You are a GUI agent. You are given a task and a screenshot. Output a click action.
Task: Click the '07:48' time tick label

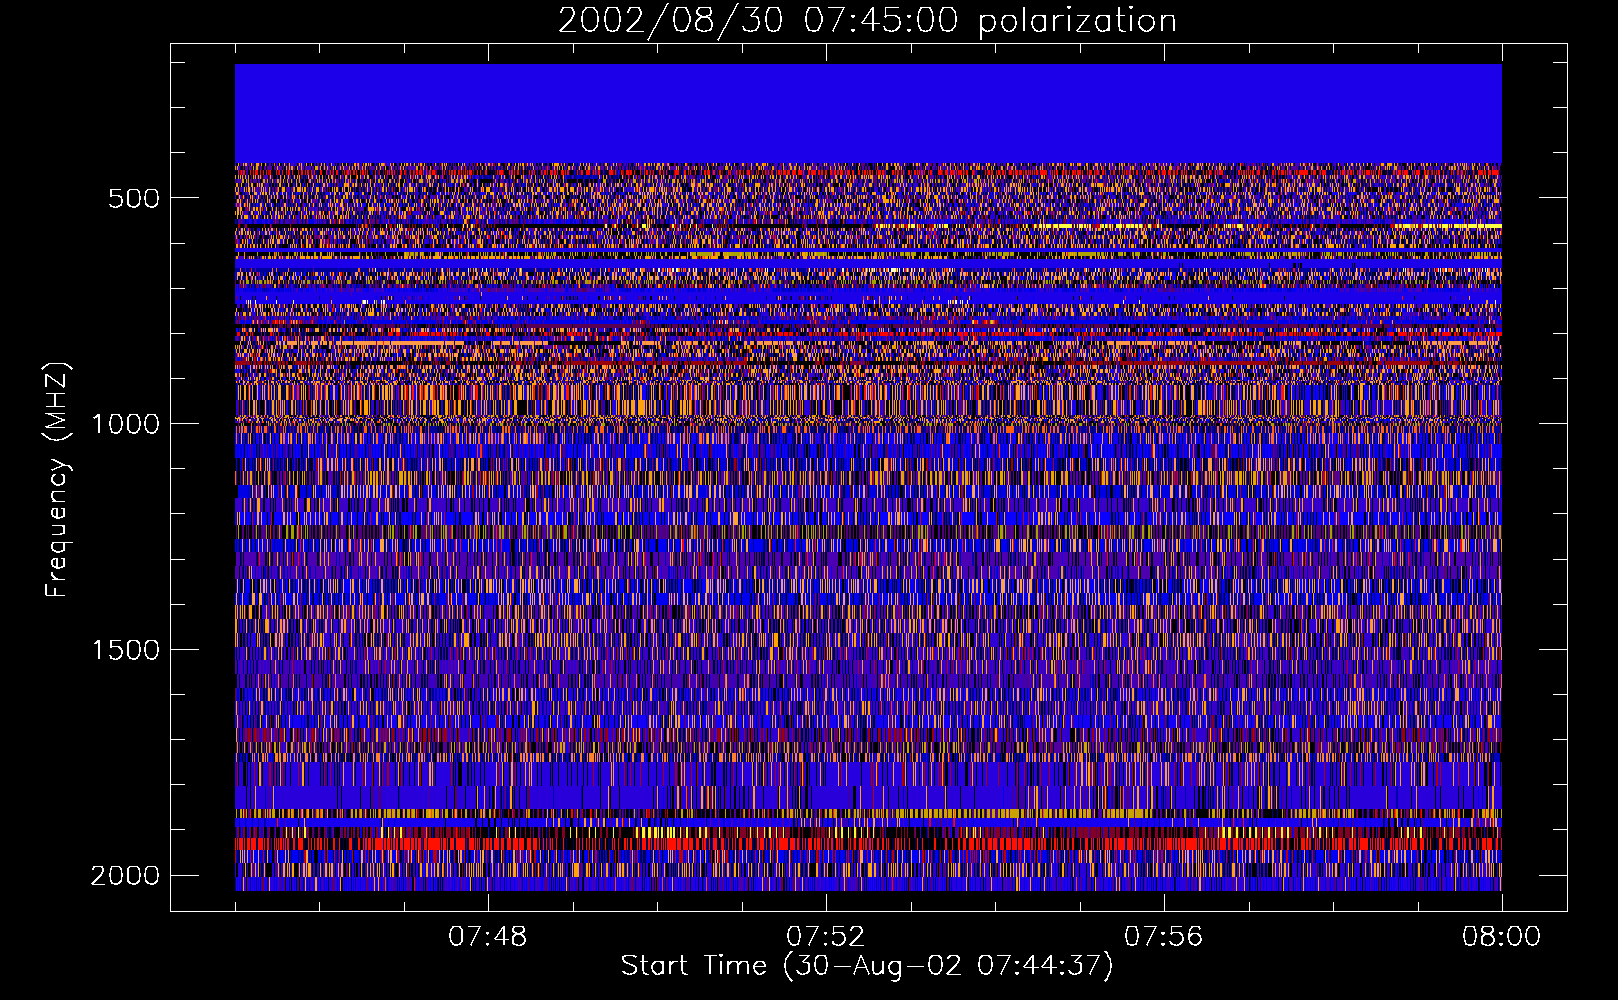click(x=487, y=937)
